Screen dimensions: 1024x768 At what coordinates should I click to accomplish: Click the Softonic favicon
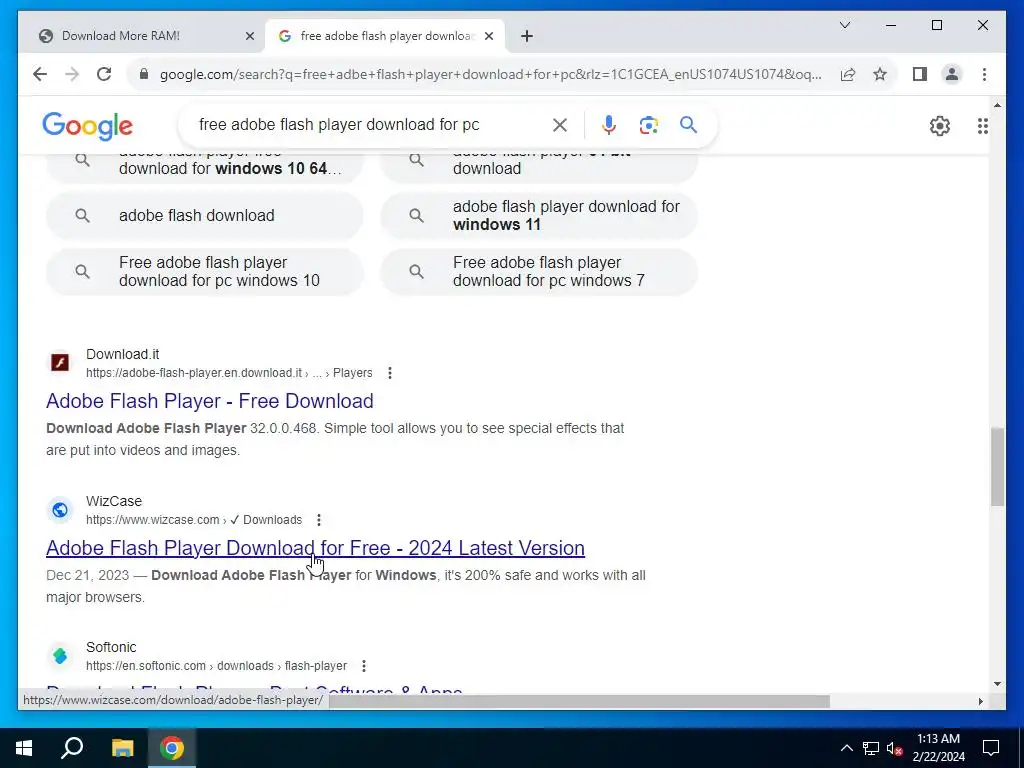click(x=60, y=656)
